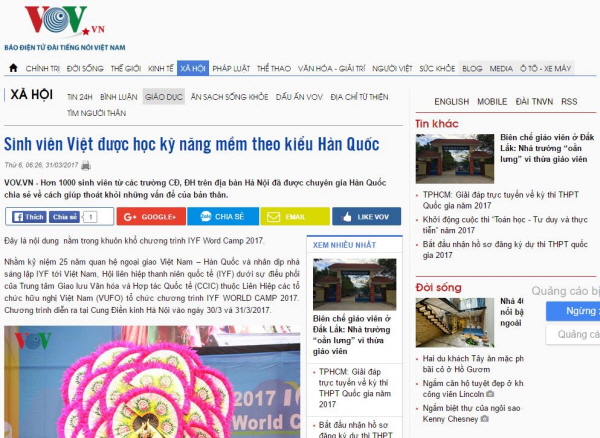
Task: Click the home icon in navigation bar
Action: pyautogui.click(x=13, y=68)
